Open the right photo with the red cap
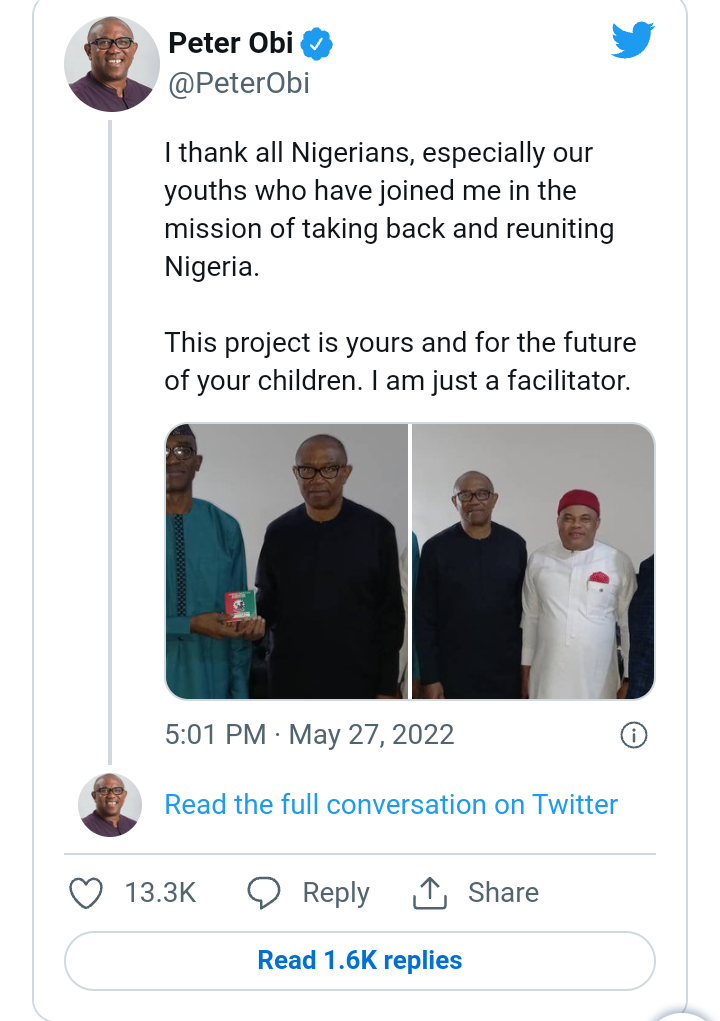Image resolution: width=720 pixels, height=1021 pixels. pos(533,561)
